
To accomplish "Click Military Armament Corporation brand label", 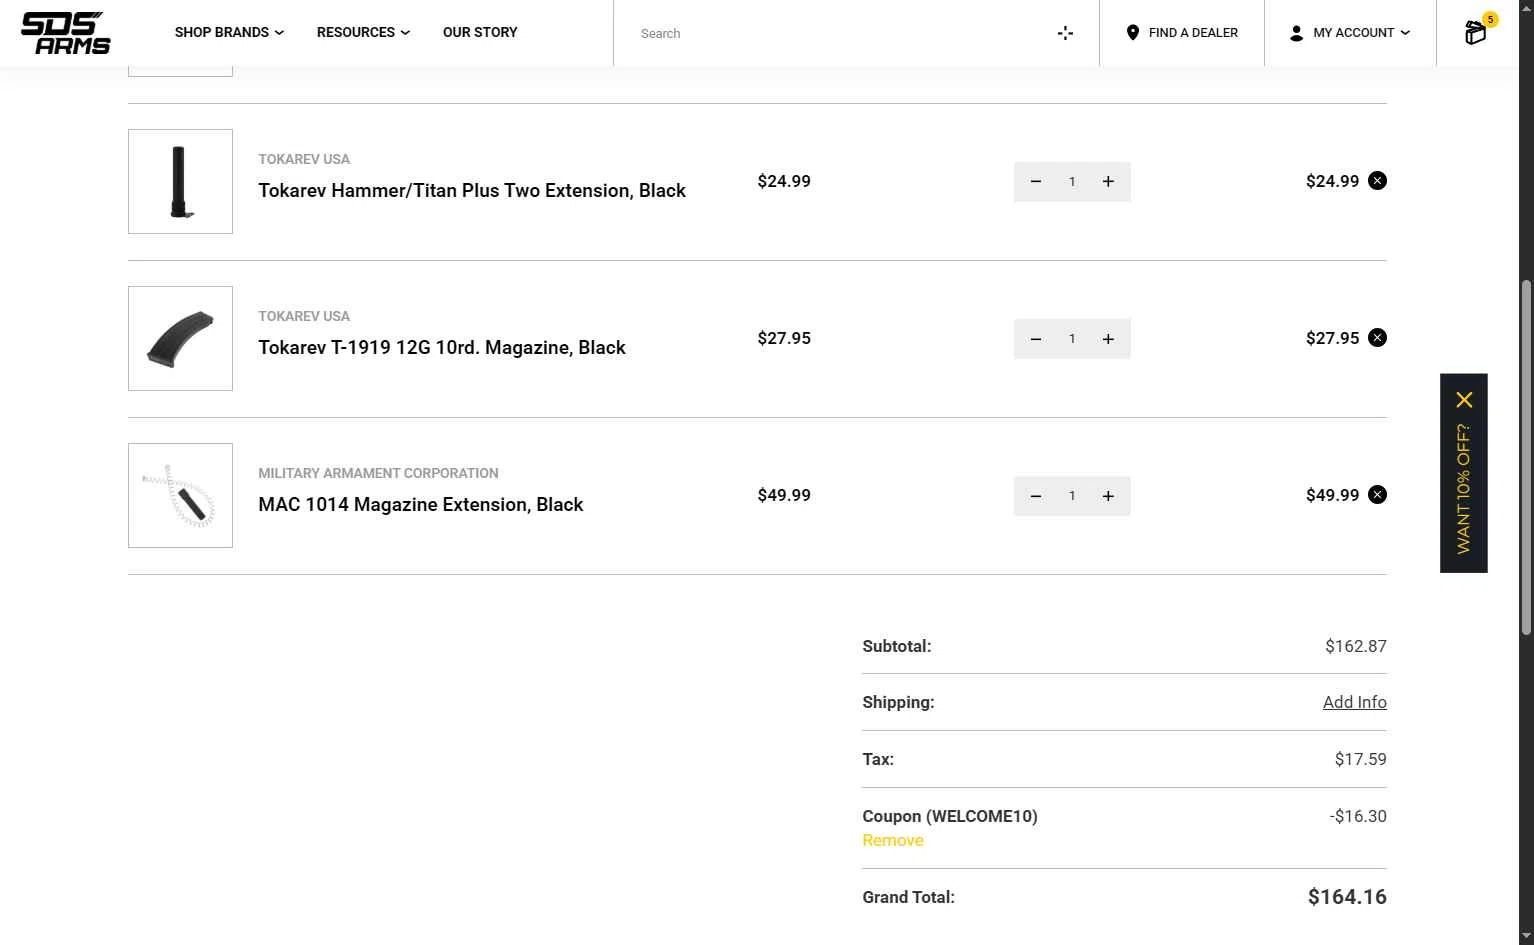I will [378, 474].
